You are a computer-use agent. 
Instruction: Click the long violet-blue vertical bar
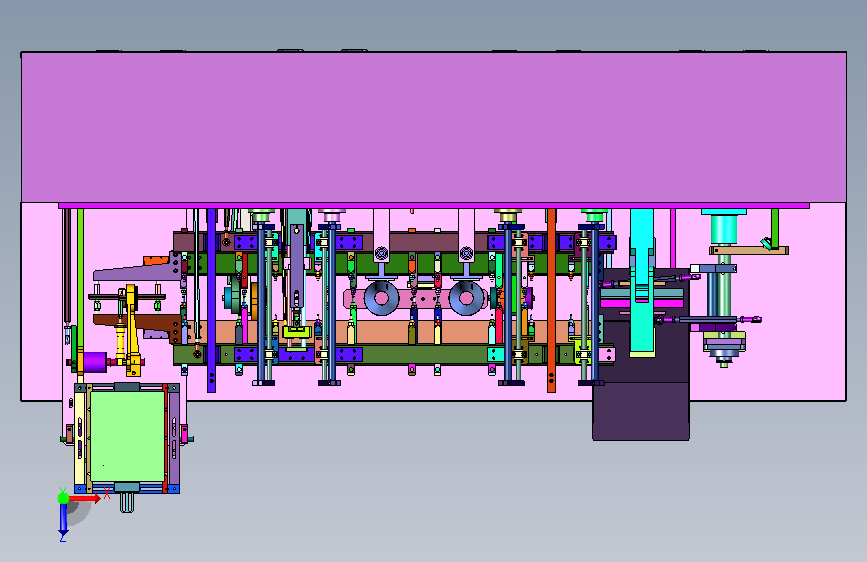click(211, 300)
